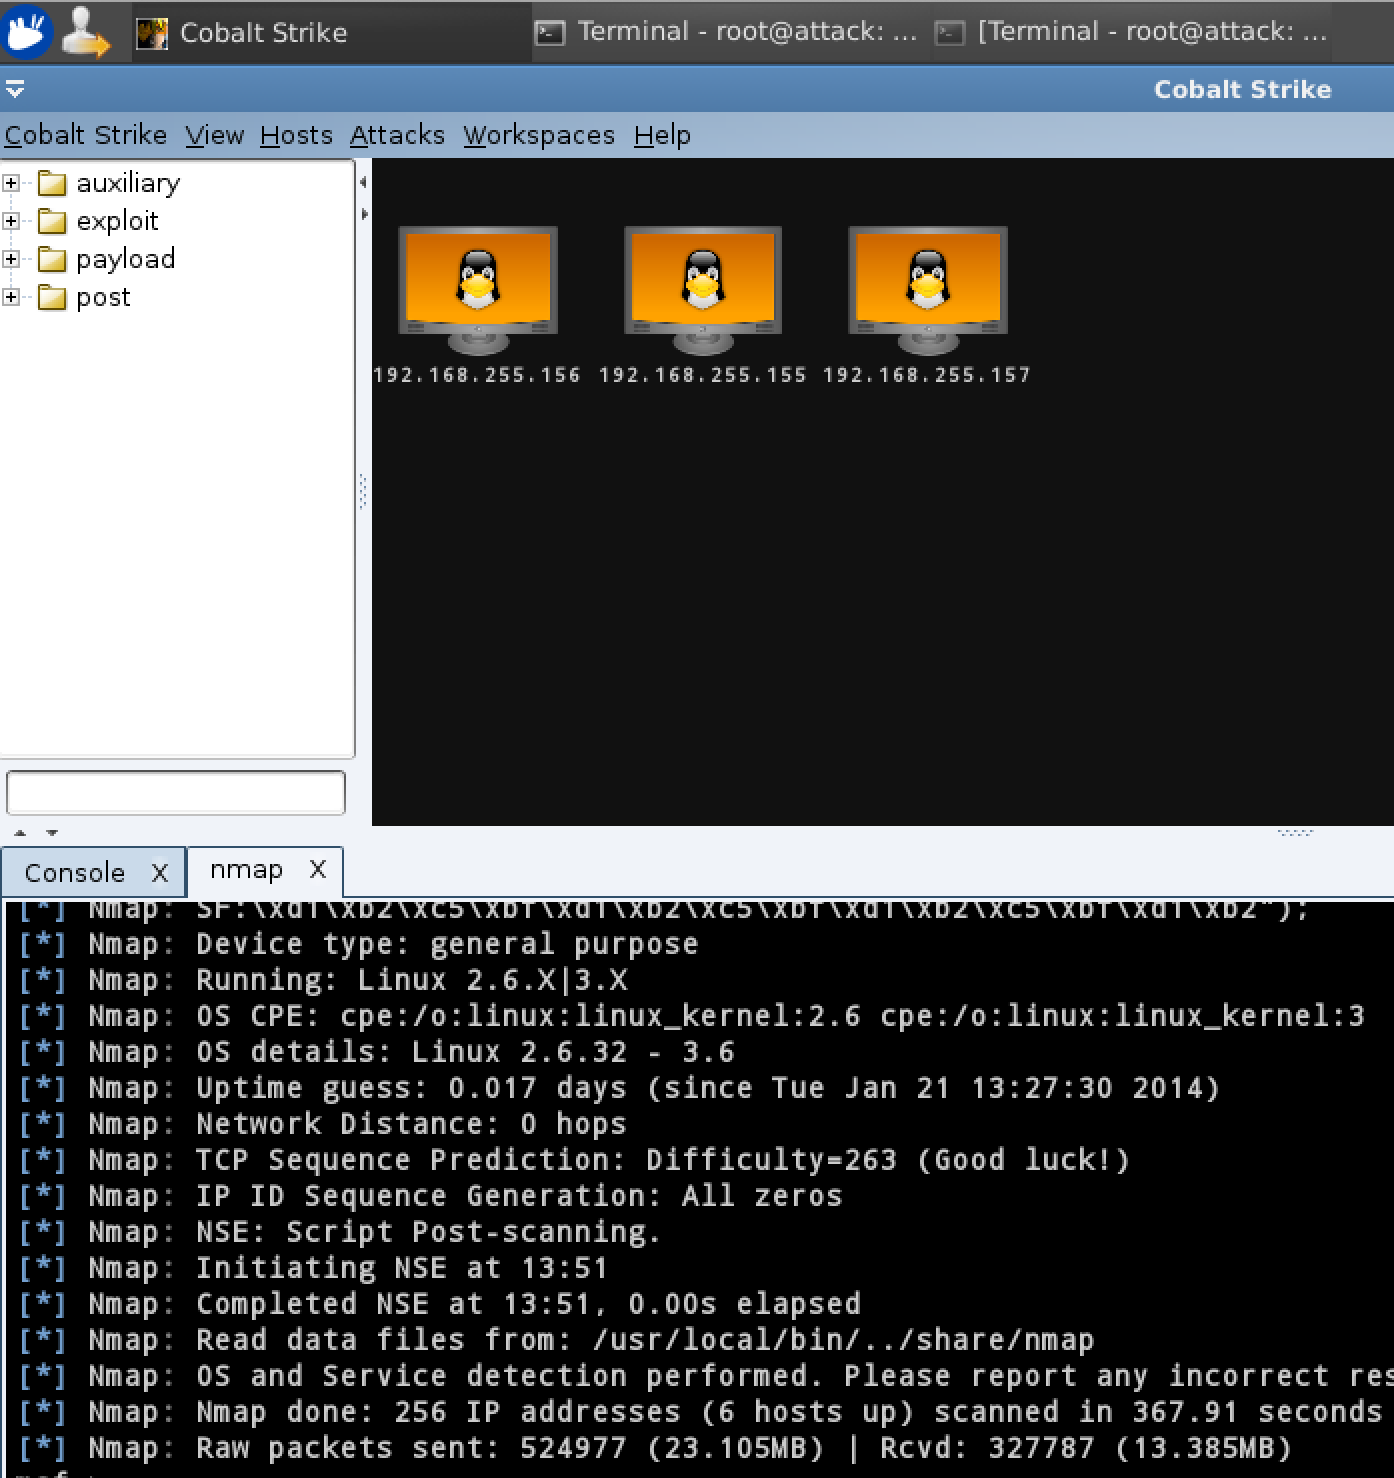The height and width of the screenshot is (1478, 1394).
Task: Open the Workspaces menu
Action: tap(539, 135)
